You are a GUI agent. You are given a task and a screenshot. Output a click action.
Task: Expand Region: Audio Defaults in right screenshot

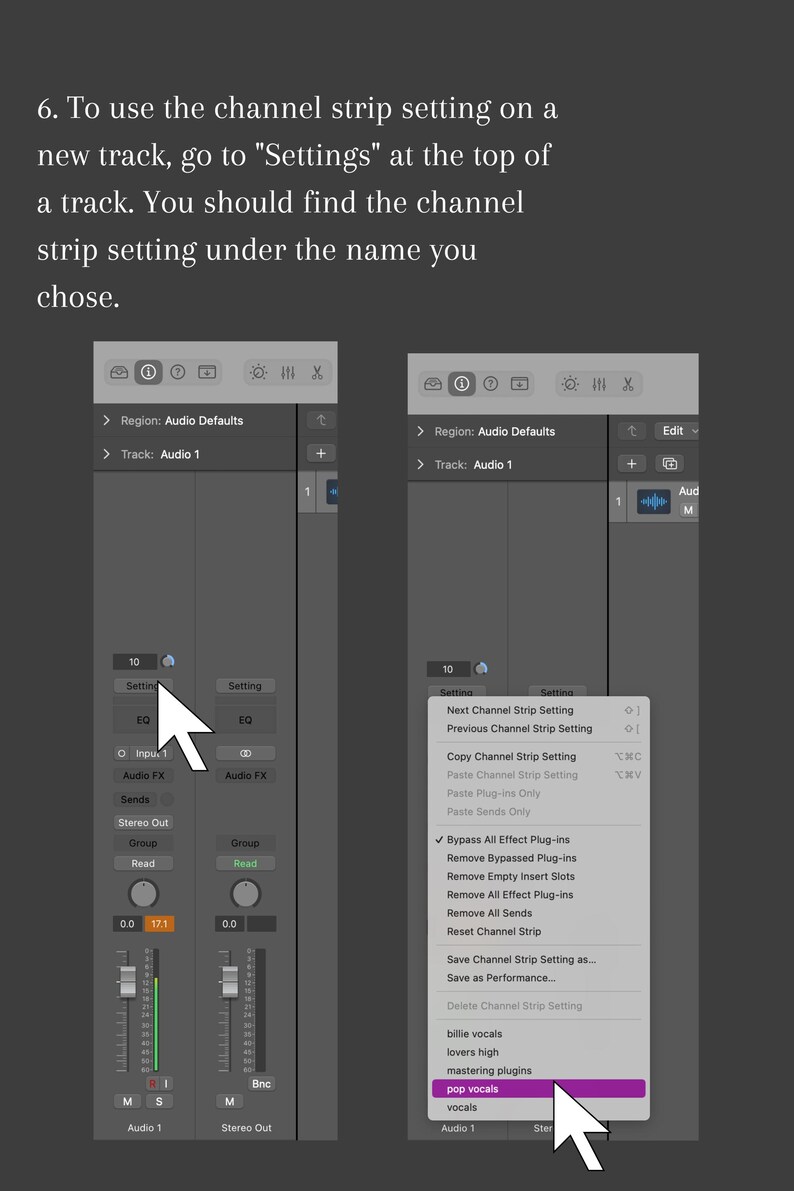(420, 431)
